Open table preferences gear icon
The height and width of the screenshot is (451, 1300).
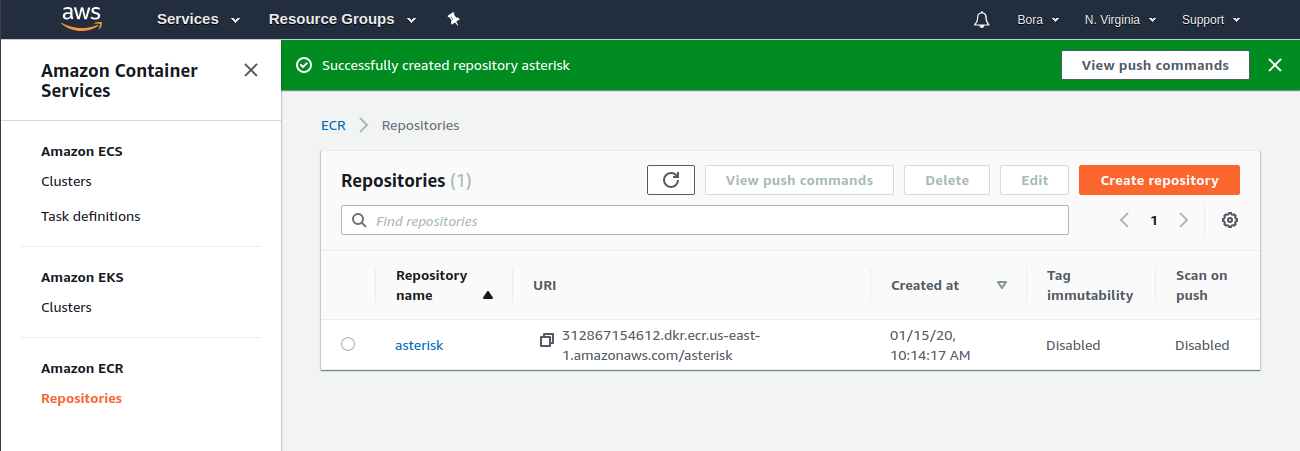tap(1230, 220)
